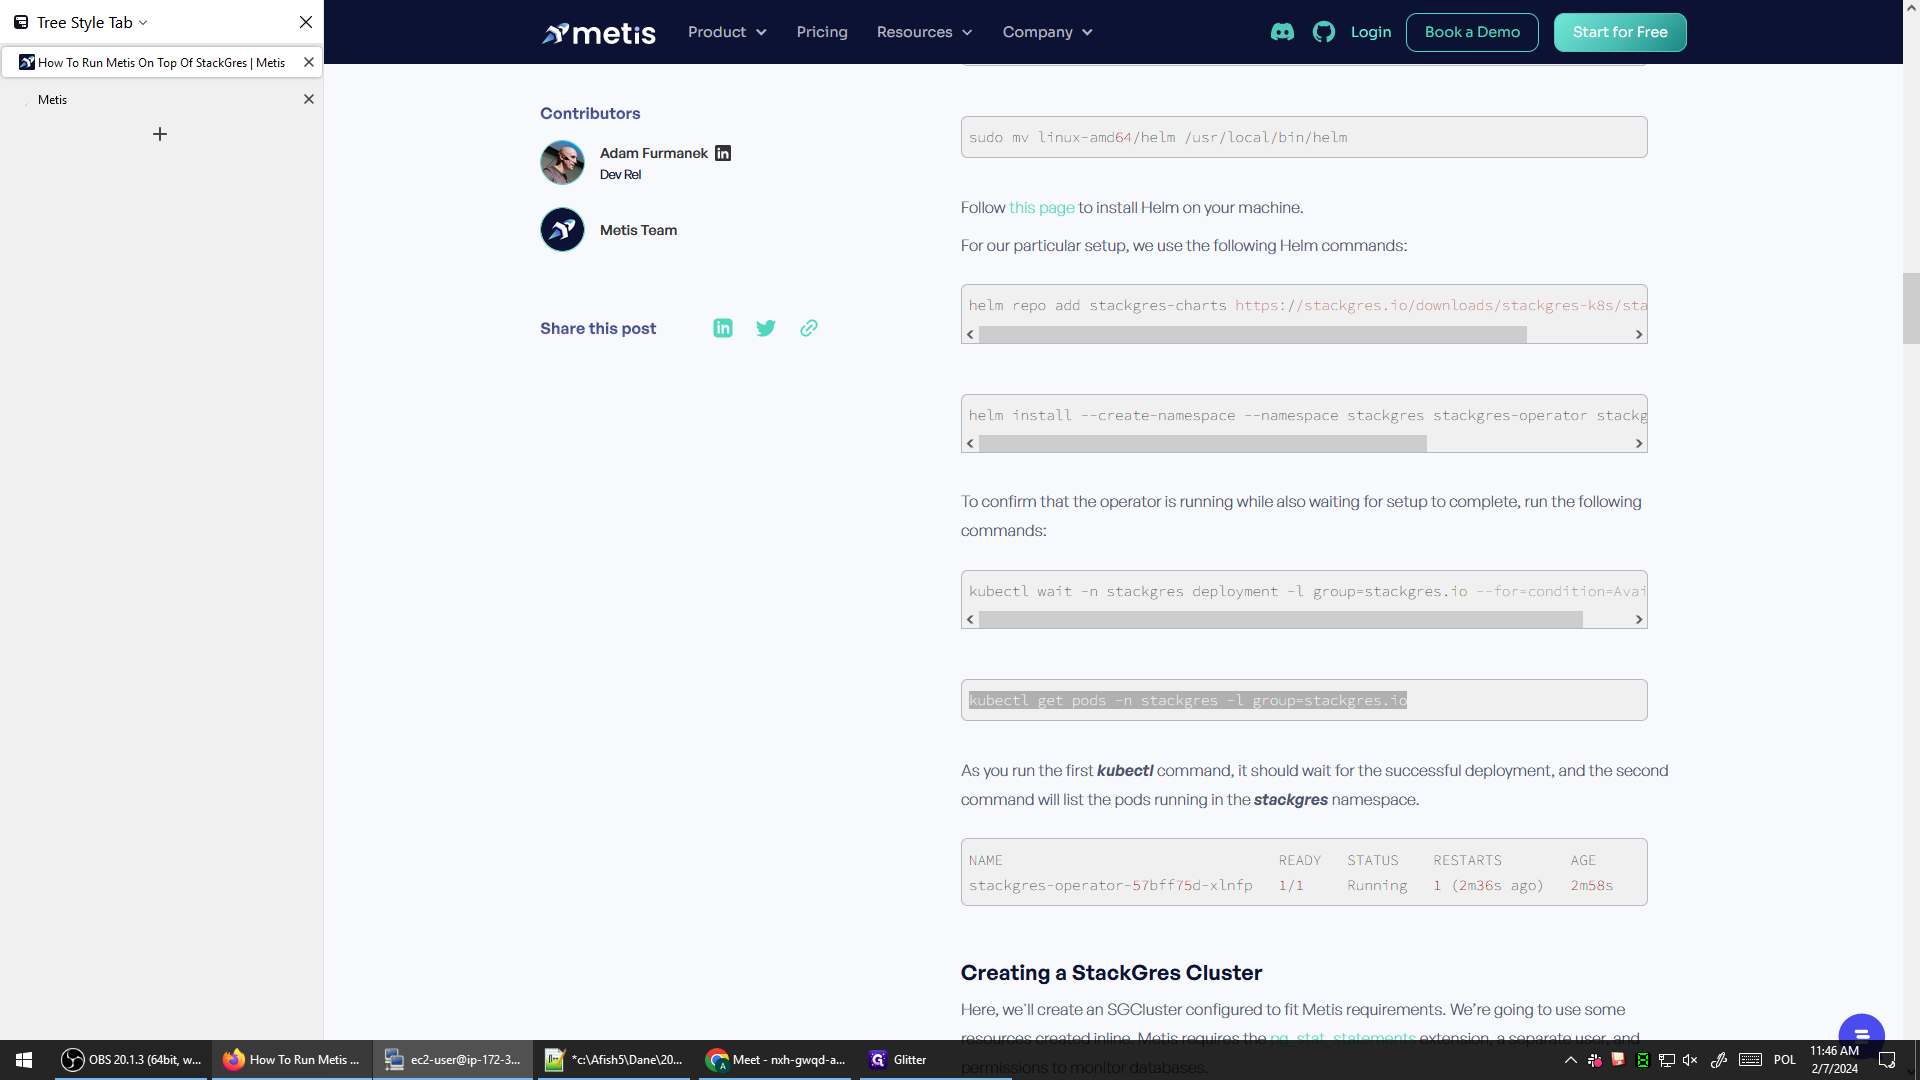Switch to the Notepad++ taskbar item
Viewport: 1920px width, 1080px height.
[x=614, y=1060]
